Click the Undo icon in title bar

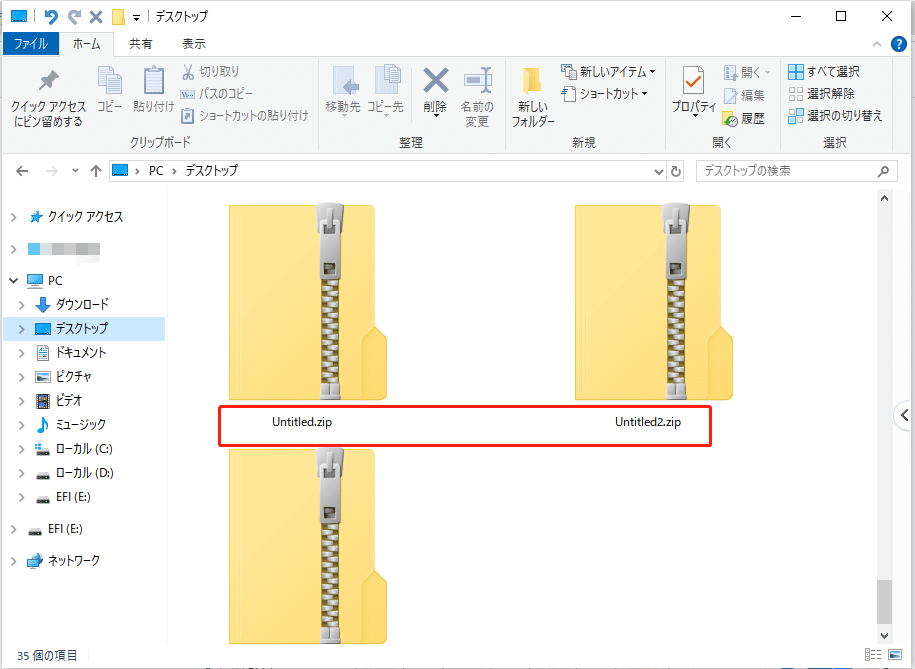point(51,16)
